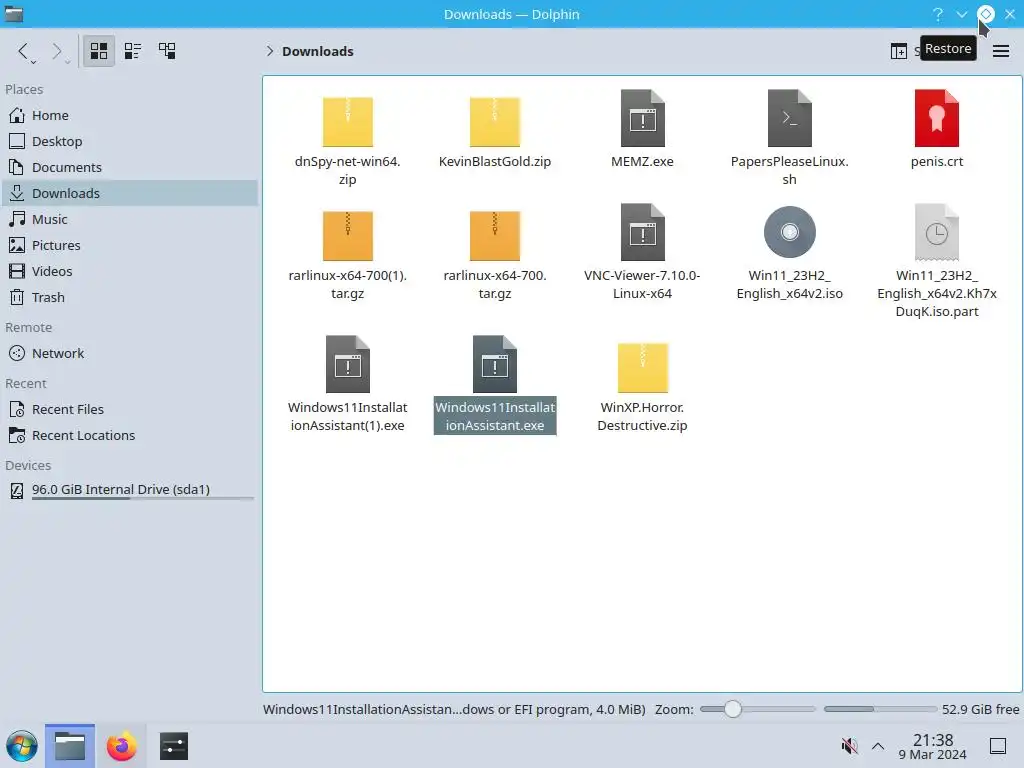Open System Settings taskbar icon

(x=174, y=746)
